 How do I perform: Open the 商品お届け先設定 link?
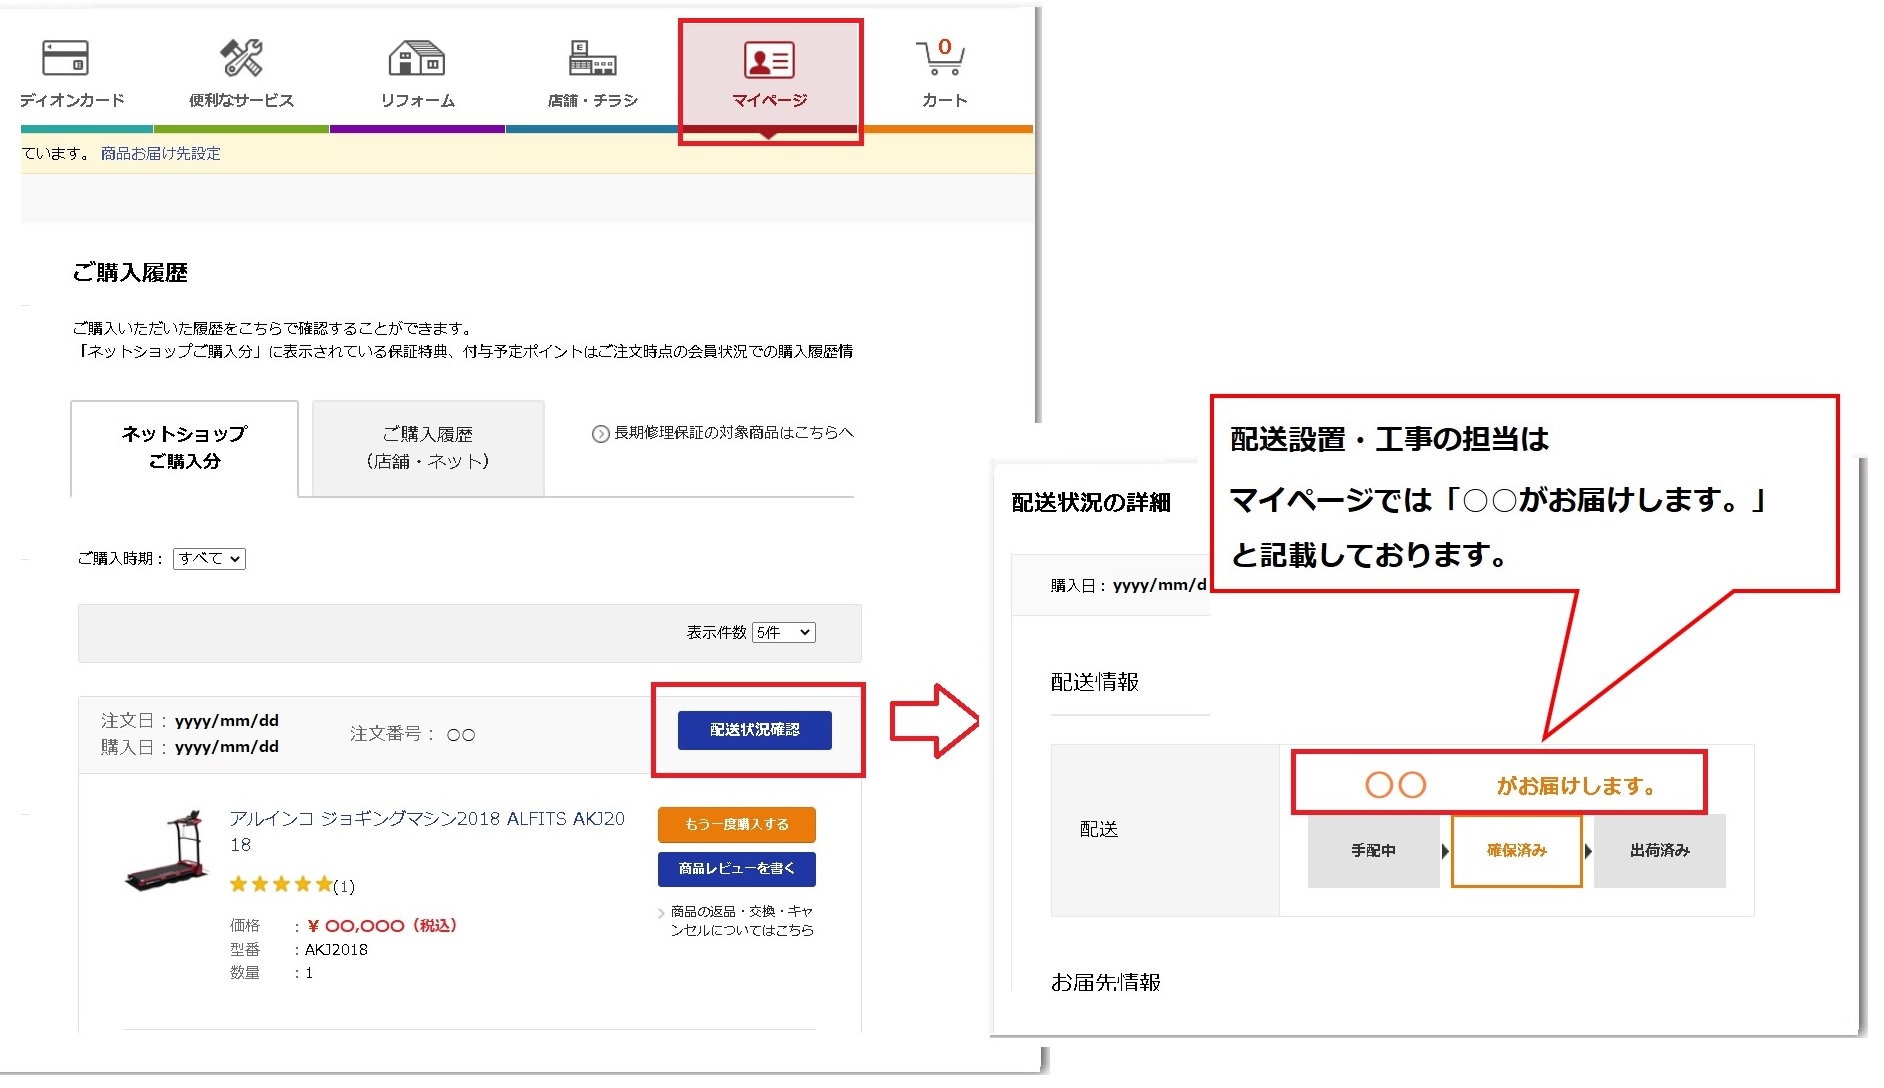coord(163,153)
